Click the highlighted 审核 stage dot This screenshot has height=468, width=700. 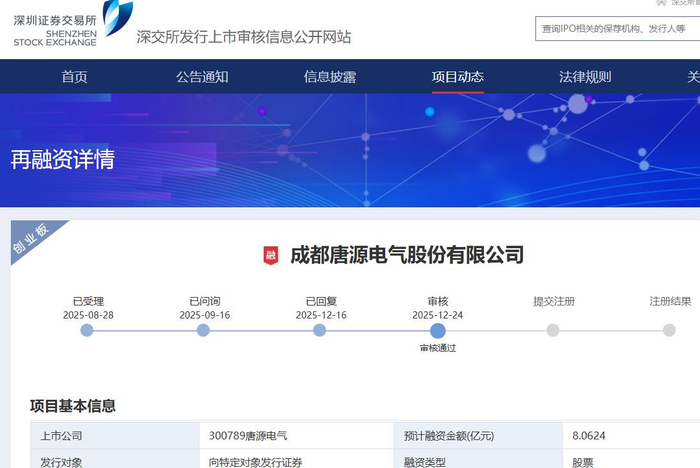[x=437, y=330]
